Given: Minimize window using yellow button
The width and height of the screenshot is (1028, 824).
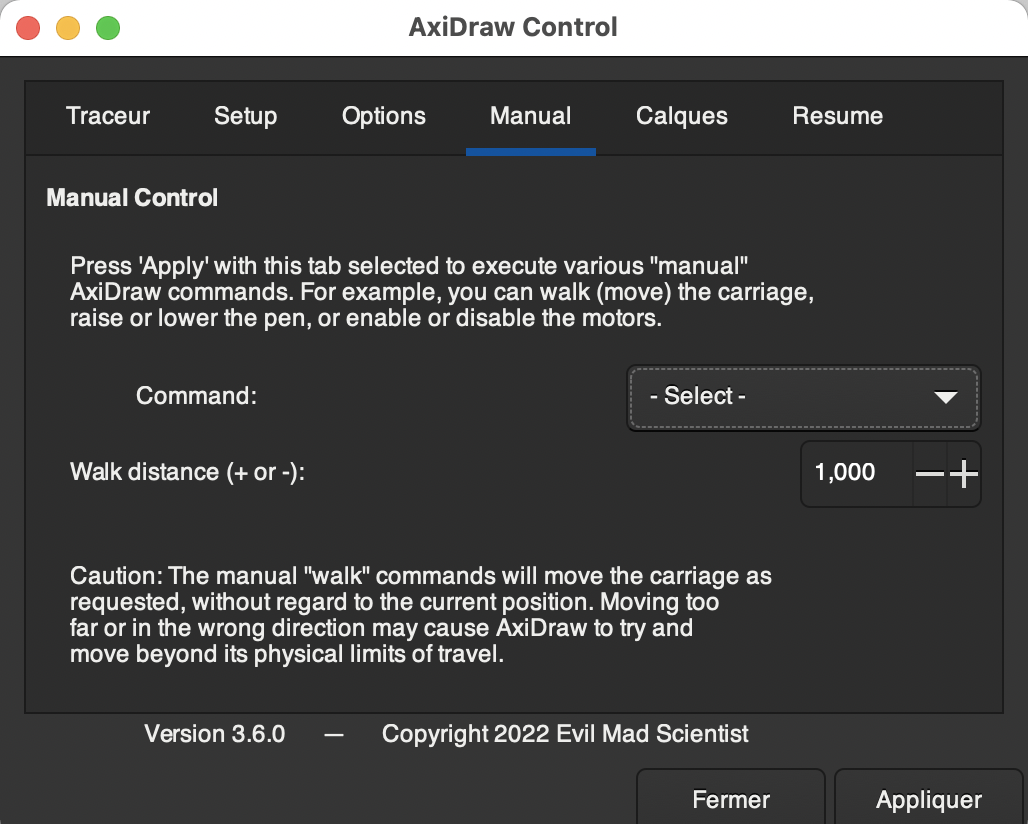Looking at the screenshot, I should 68,28.
